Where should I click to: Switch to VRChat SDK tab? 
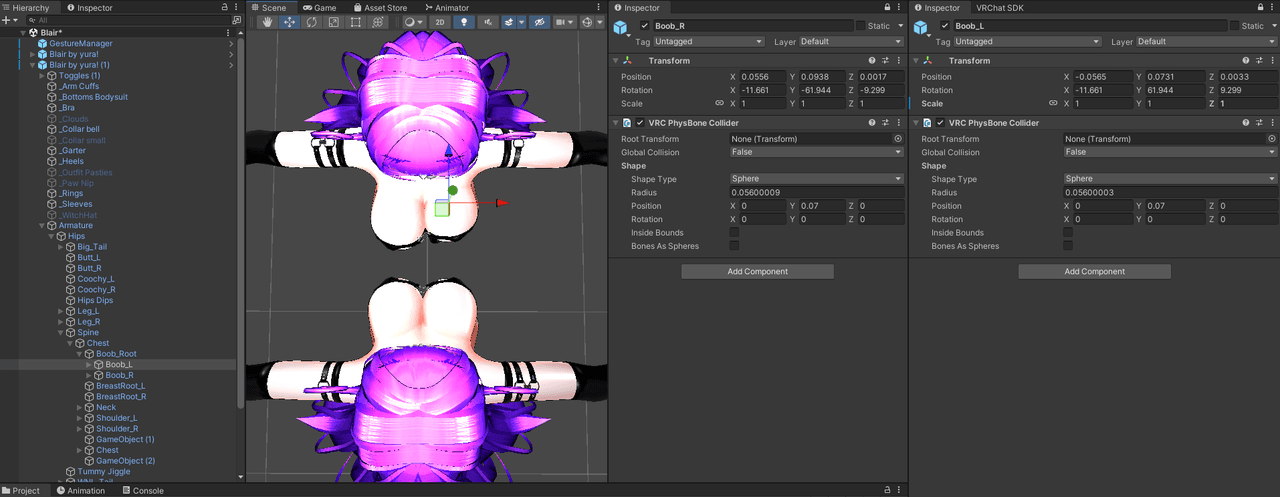click(999, 7)
